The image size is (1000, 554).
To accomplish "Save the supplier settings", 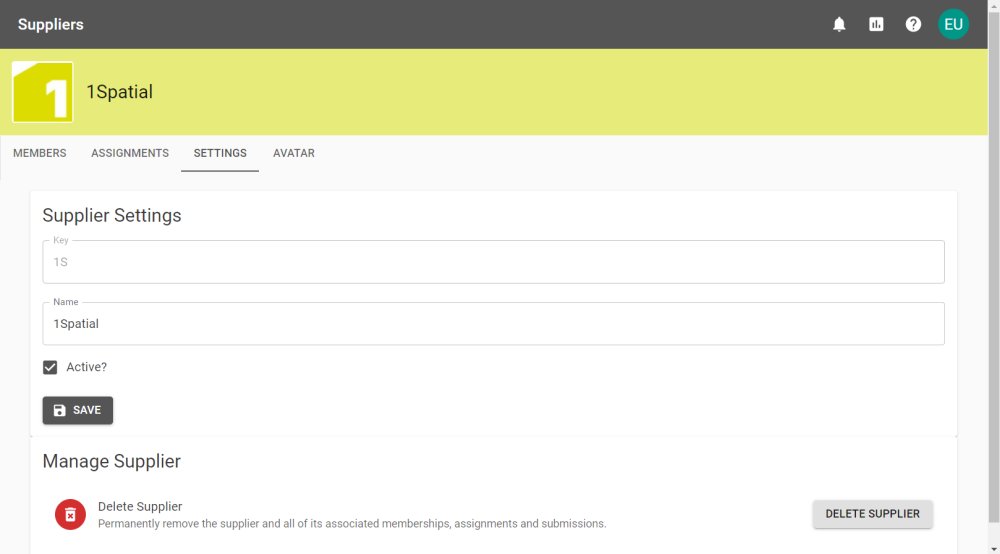I will [78, 411].
